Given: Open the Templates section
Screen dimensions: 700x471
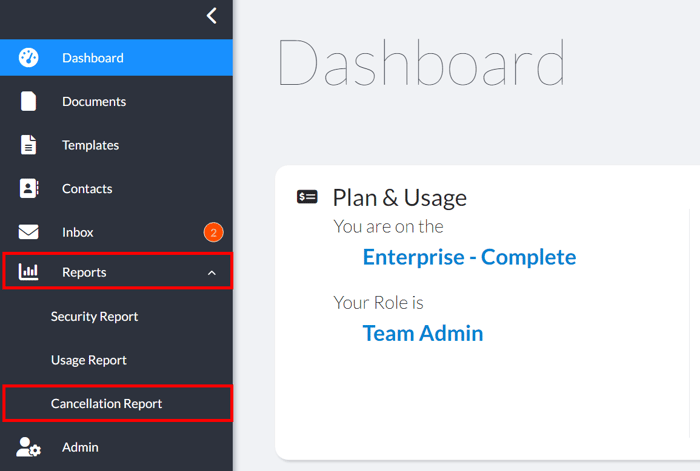Looking at the screenshot, I should (x=90, y=145).
